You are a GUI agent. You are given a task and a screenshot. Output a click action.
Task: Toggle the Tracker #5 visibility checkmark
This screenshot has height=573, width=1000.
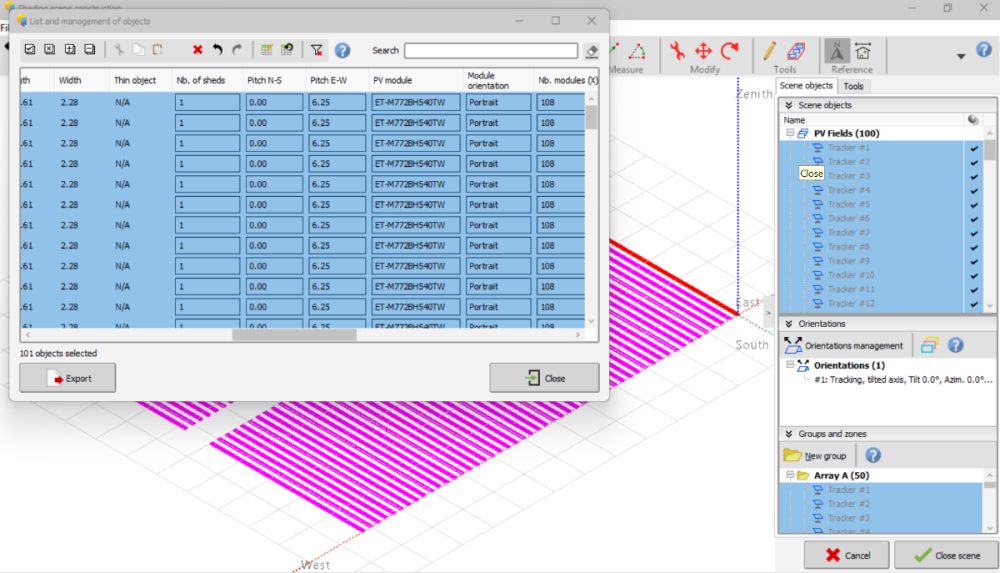click(x=973, y=205)
